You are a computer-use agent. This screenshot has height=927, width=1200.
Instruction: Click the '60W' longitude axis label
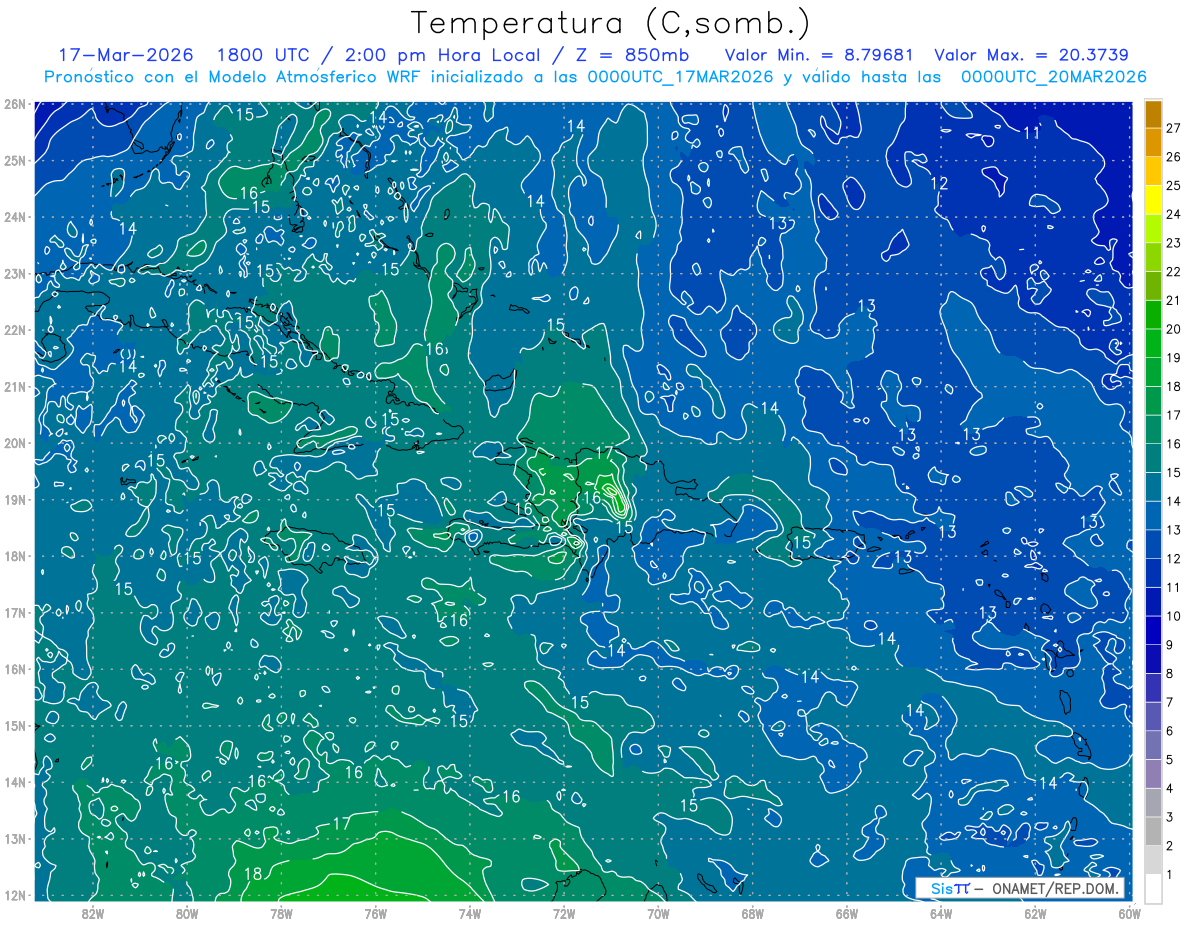pos(1128,914)
